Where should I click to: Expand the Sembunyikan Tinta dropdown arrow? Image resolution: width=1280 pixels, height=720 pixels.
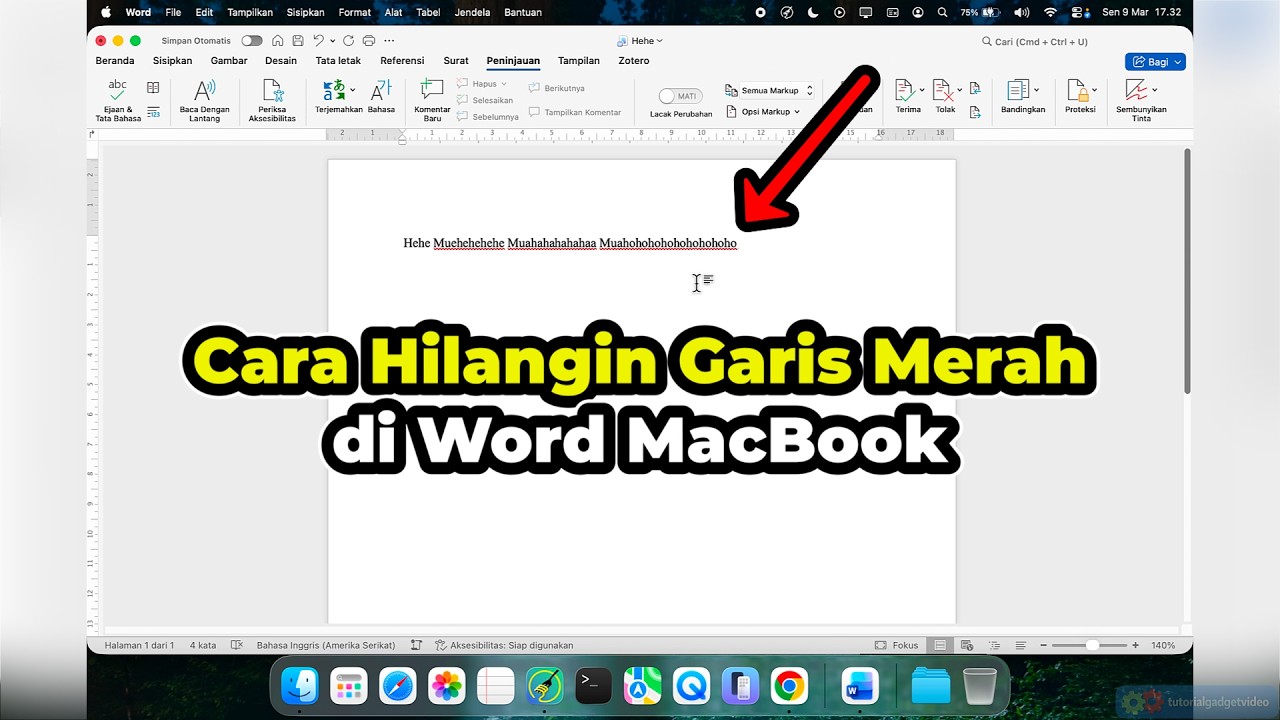pyautogui.click(x=1155, y=90)
